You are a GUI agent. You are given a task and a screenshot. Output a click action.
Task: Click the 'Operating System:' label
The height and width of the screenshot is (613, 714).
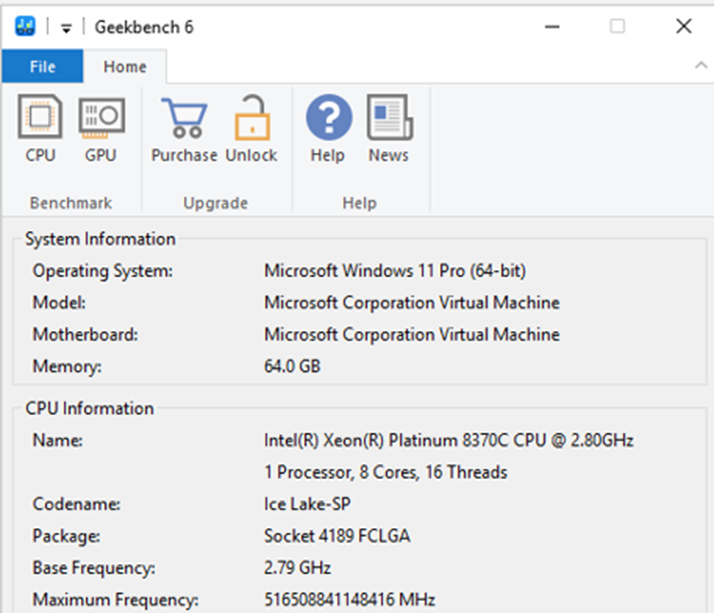coord(103,271)
